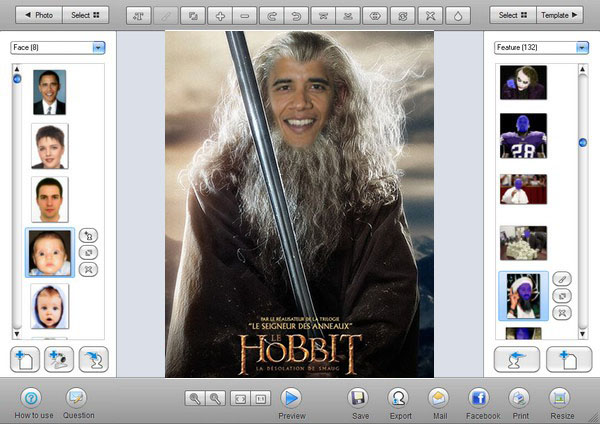Click the left Select grid button
Screen dimensions: 600x424
coord(85,16)
